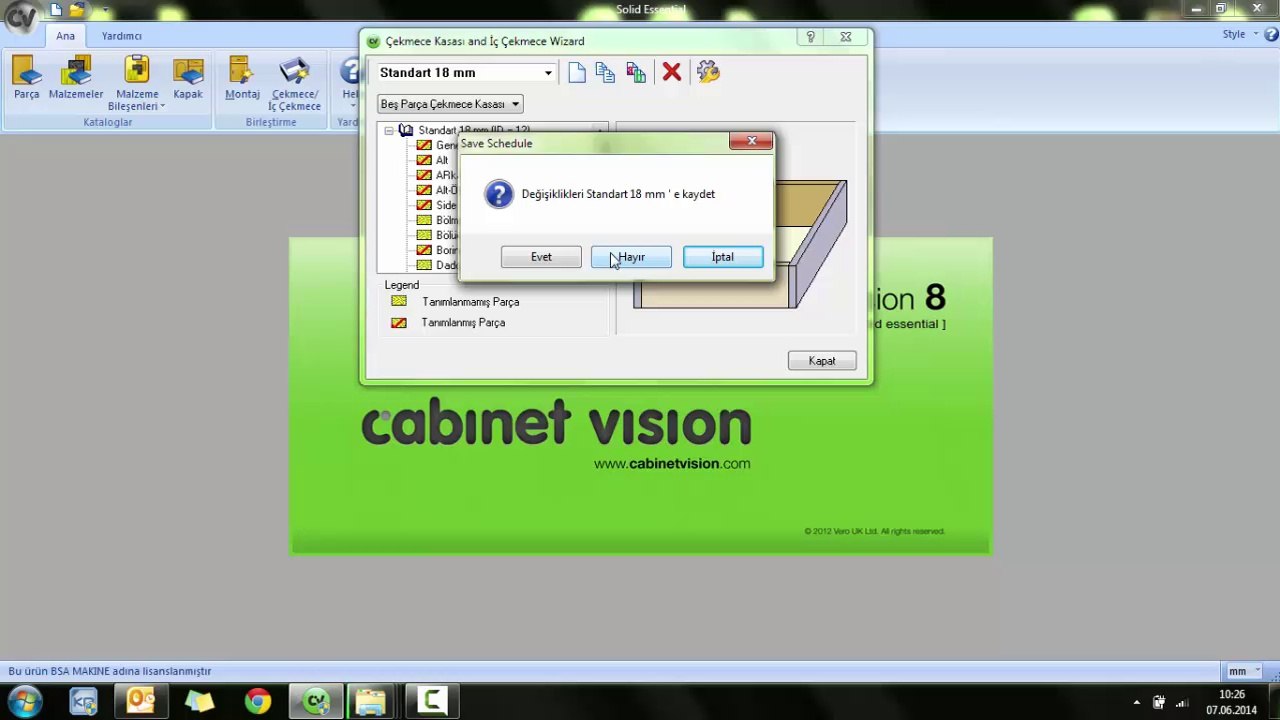Viewport: 1280px width, 720px height.
Task: Switch to the Yardımcı ribbon tab
Action: click(122, 36)
